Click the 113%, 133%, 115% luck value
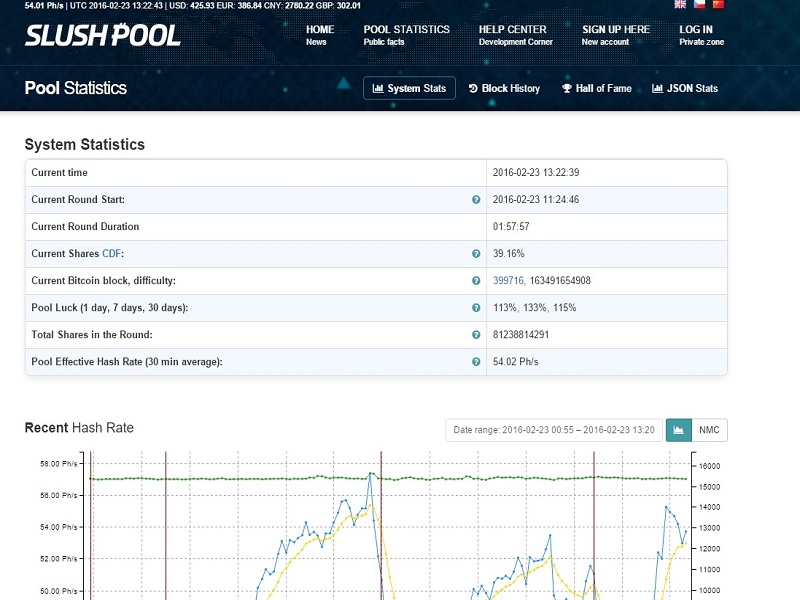Screen dimensions: 800x600 534,308
